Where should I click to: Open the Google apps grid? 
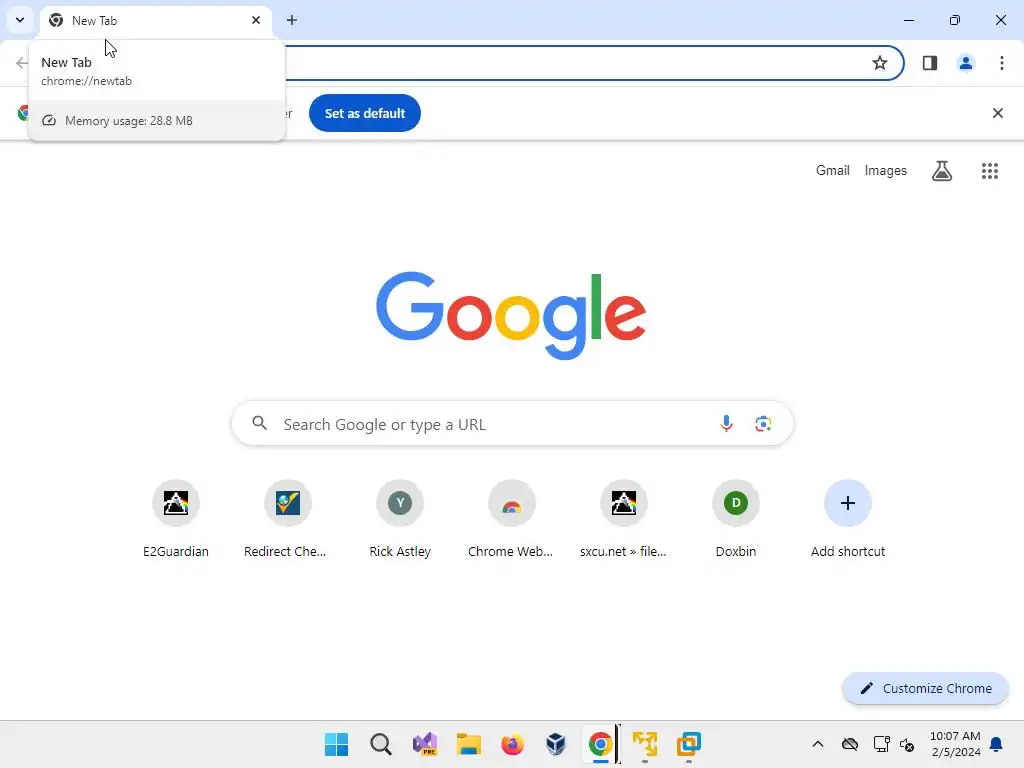pyautogui.click(x=989, y=171)
